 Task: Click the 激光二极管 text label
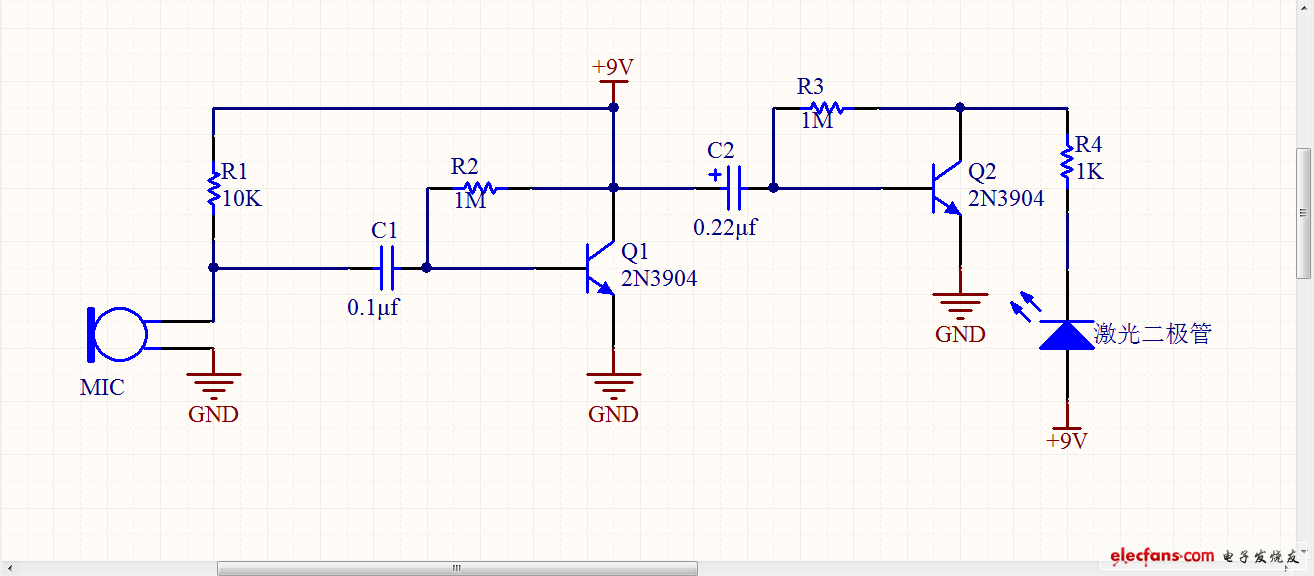click(1152, 335)
